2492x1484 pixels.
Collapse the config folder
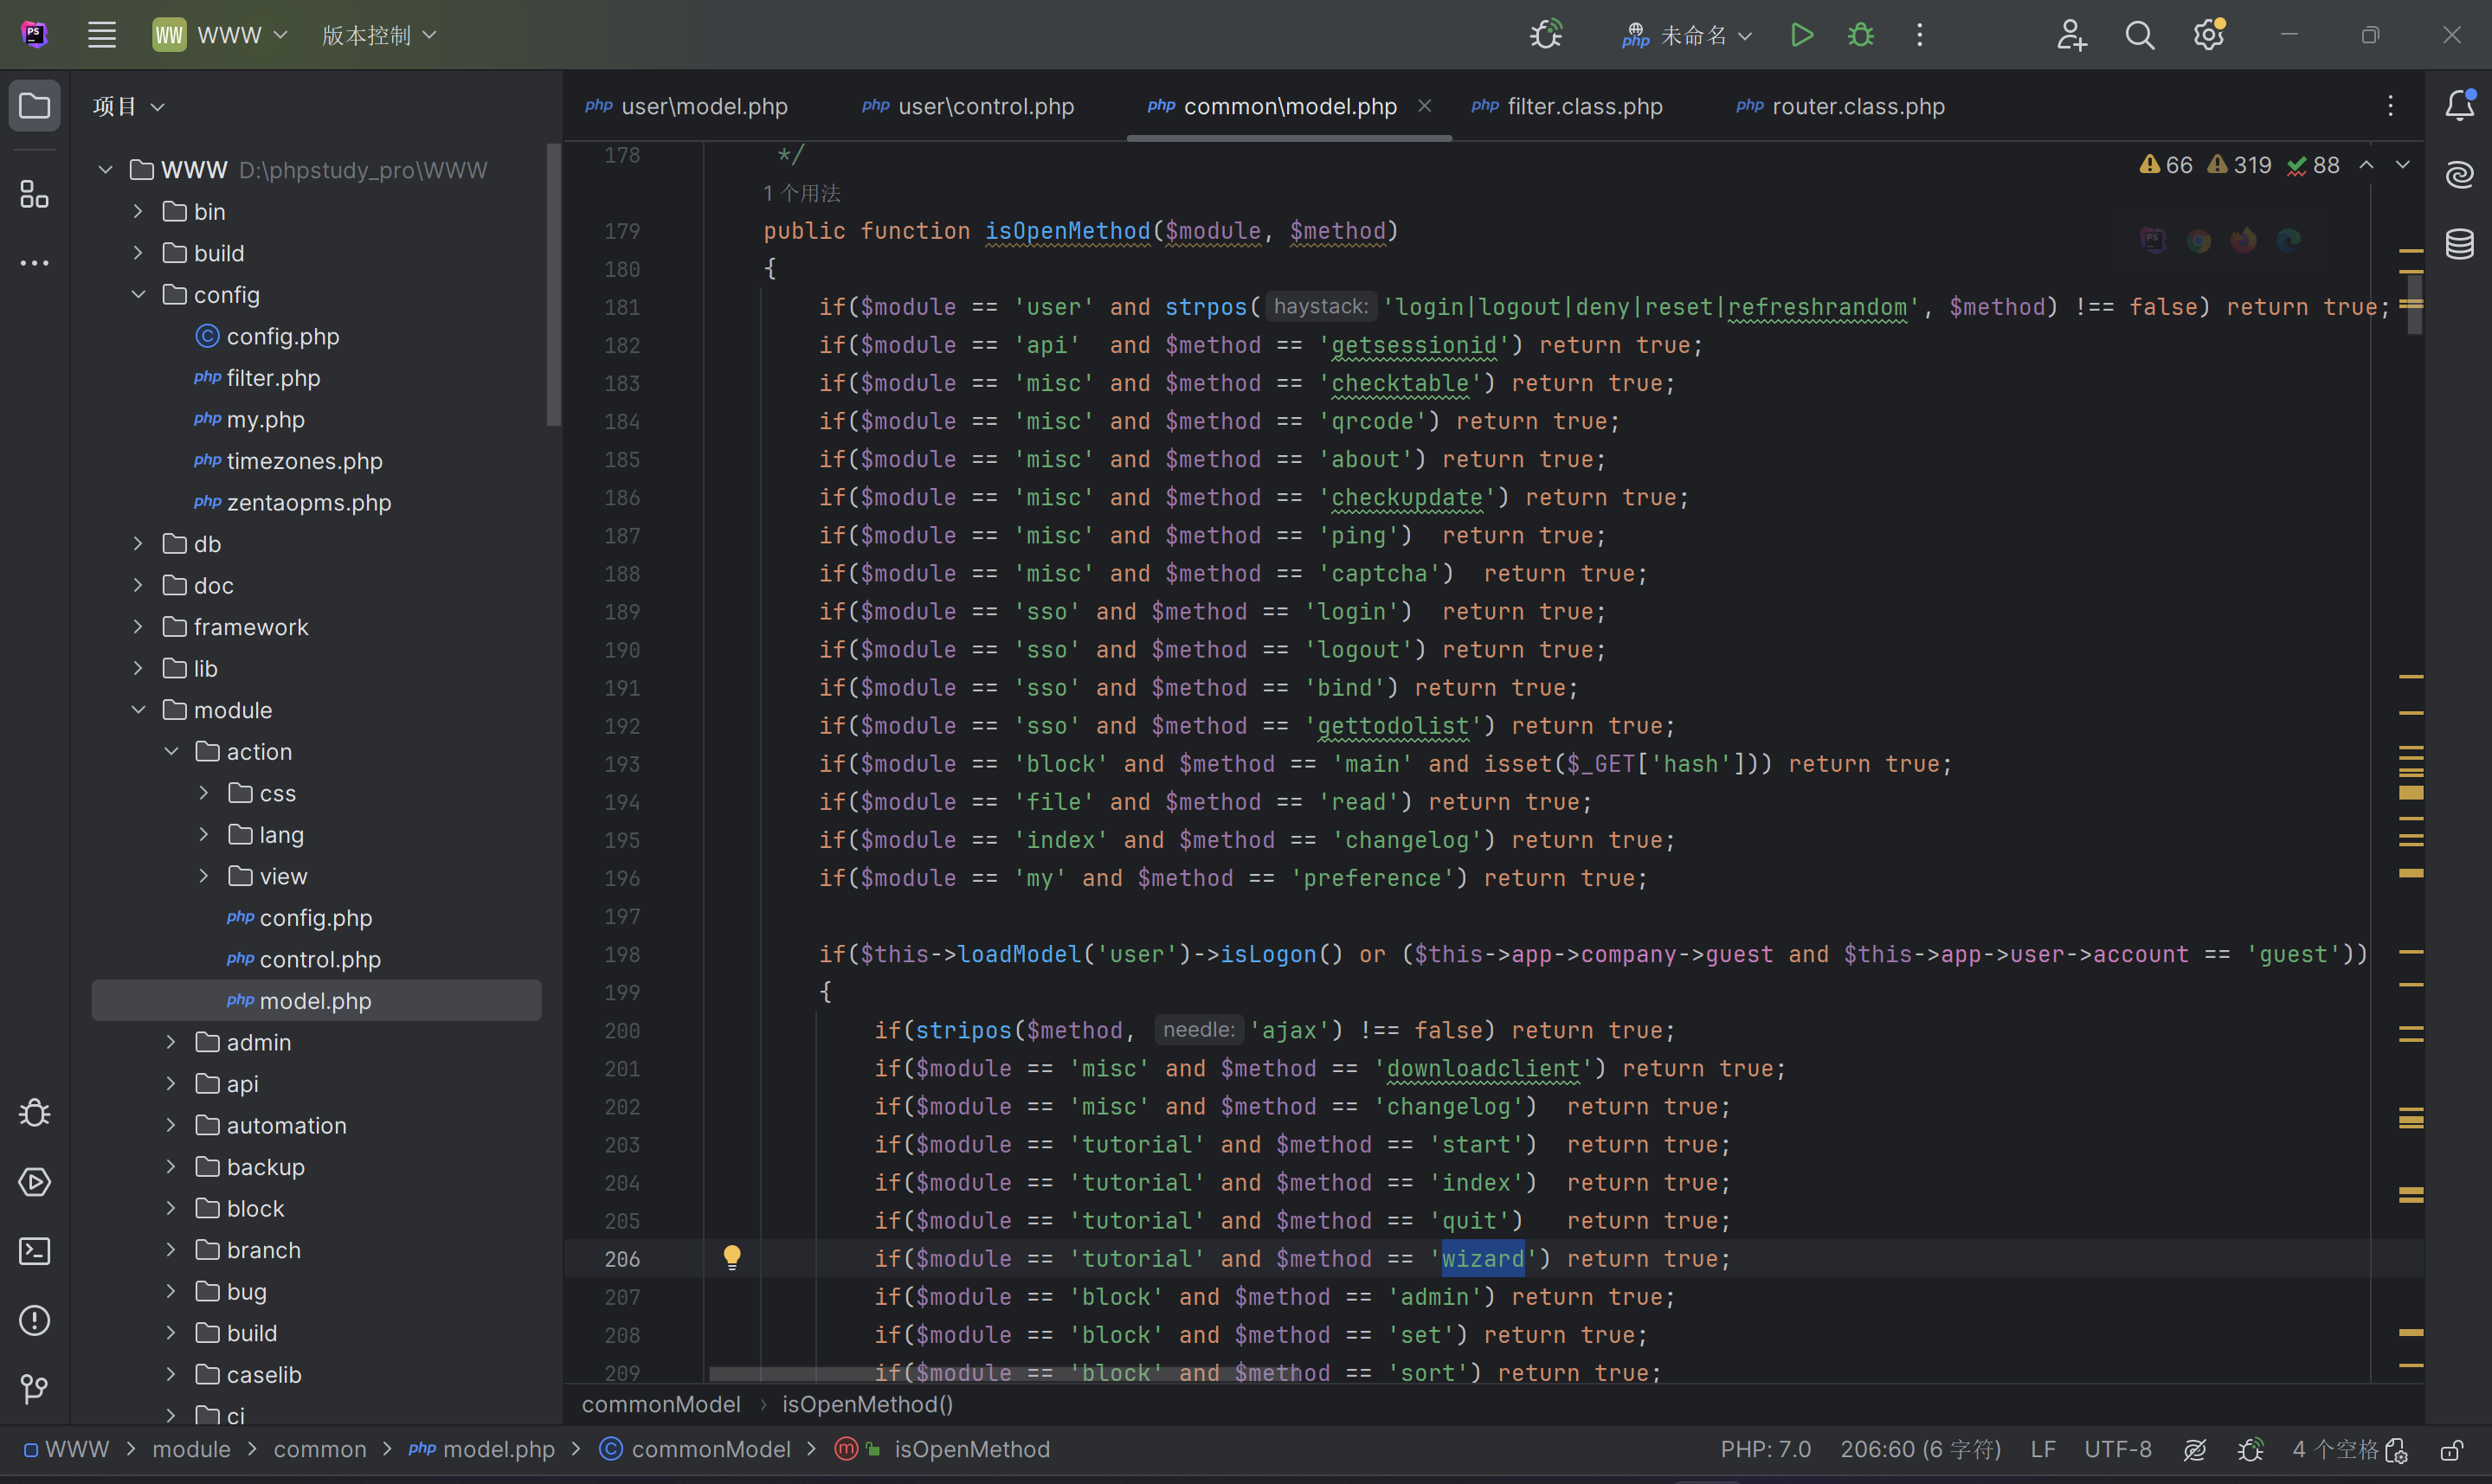tap(139, 295)
